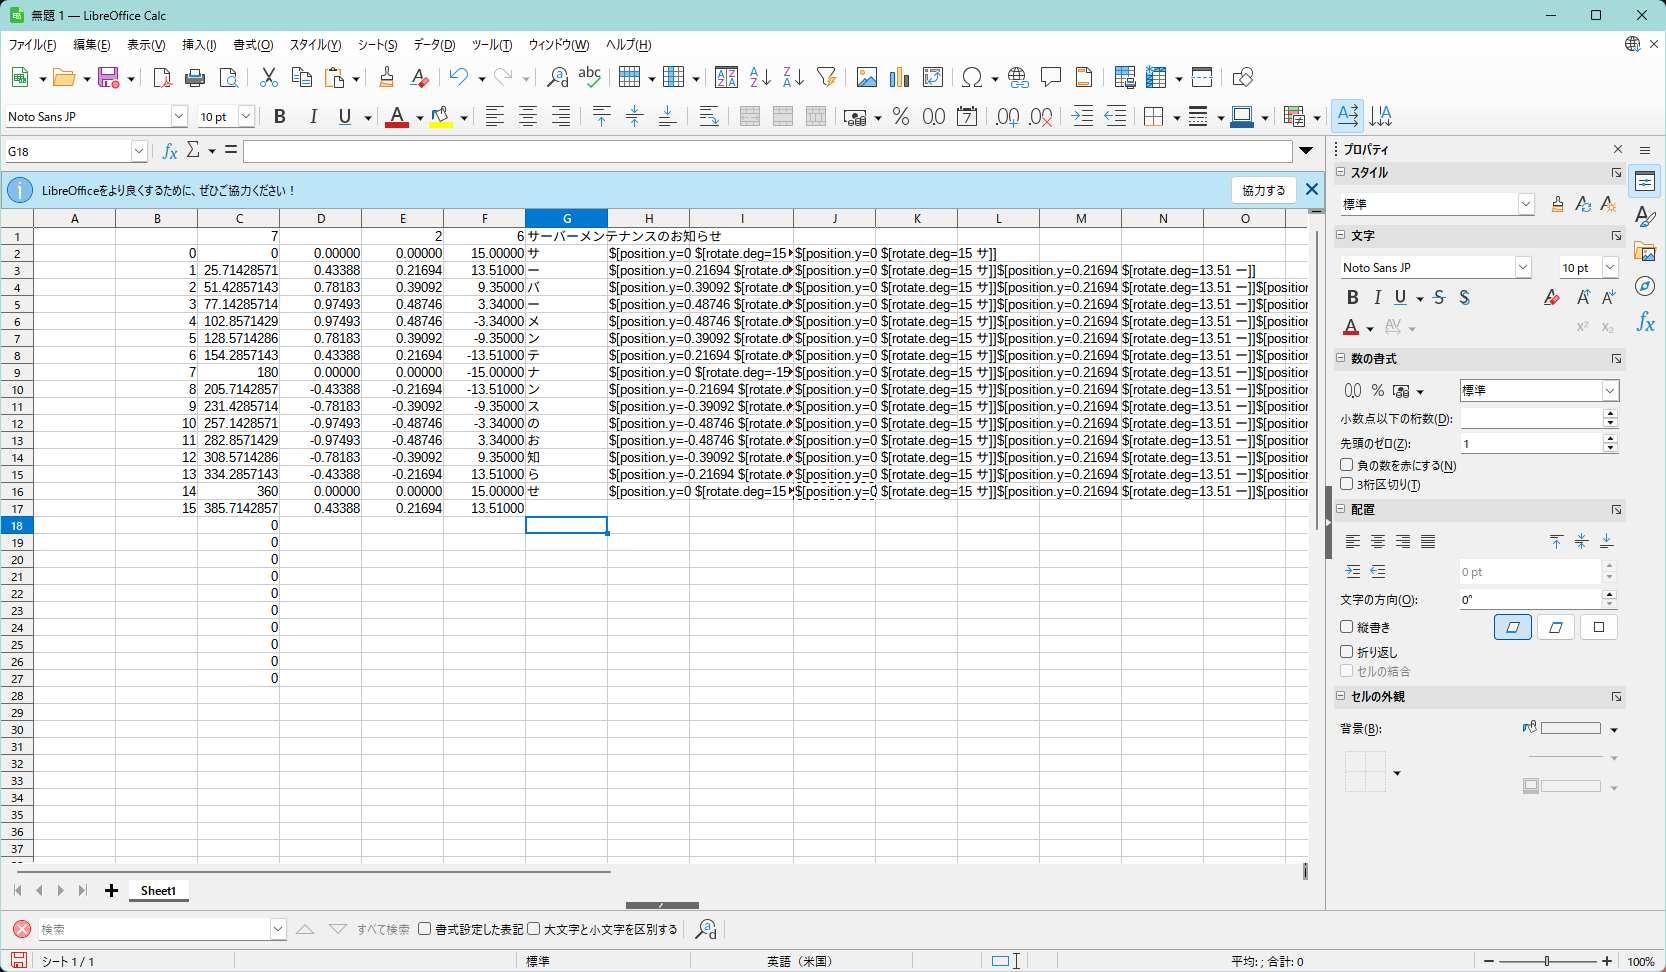This screenshot has width=1666, height=972.
Task: Click the Function Wizard fx icon
Action: click(170, 151)
